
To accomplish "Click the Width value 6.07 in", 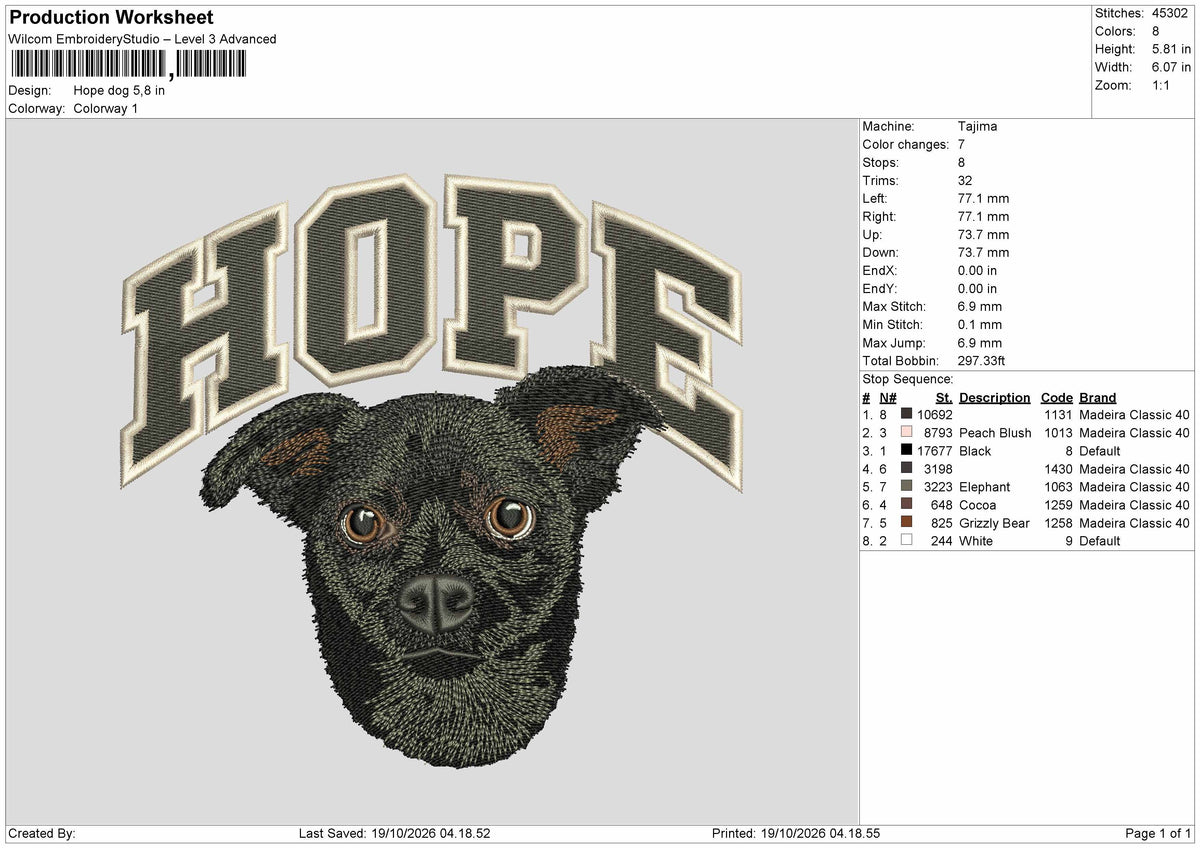I will tap(1170, 67).
